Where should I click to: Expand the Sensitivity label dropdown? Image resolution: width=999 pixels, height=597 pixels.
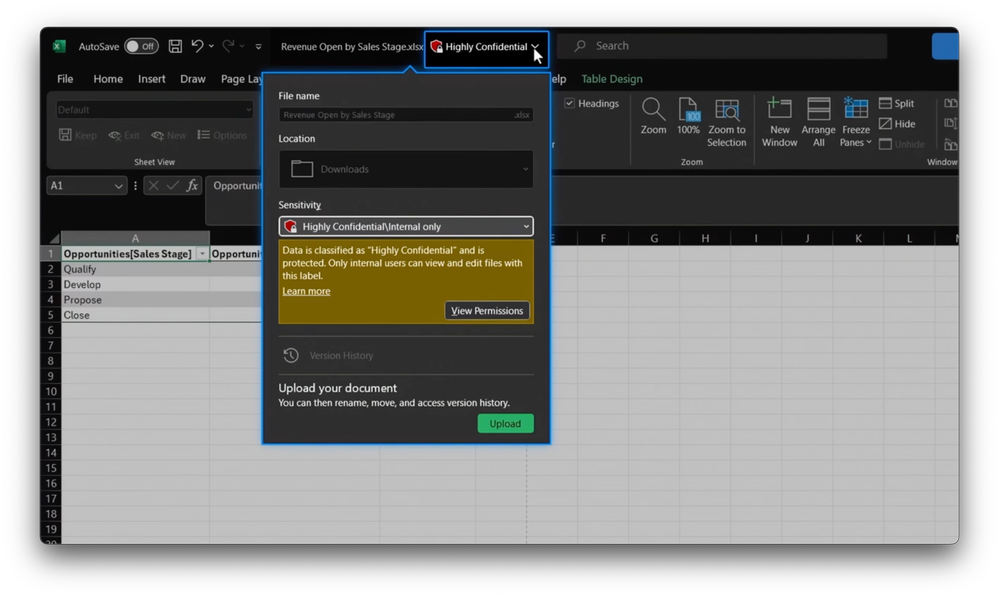point(406,226)
